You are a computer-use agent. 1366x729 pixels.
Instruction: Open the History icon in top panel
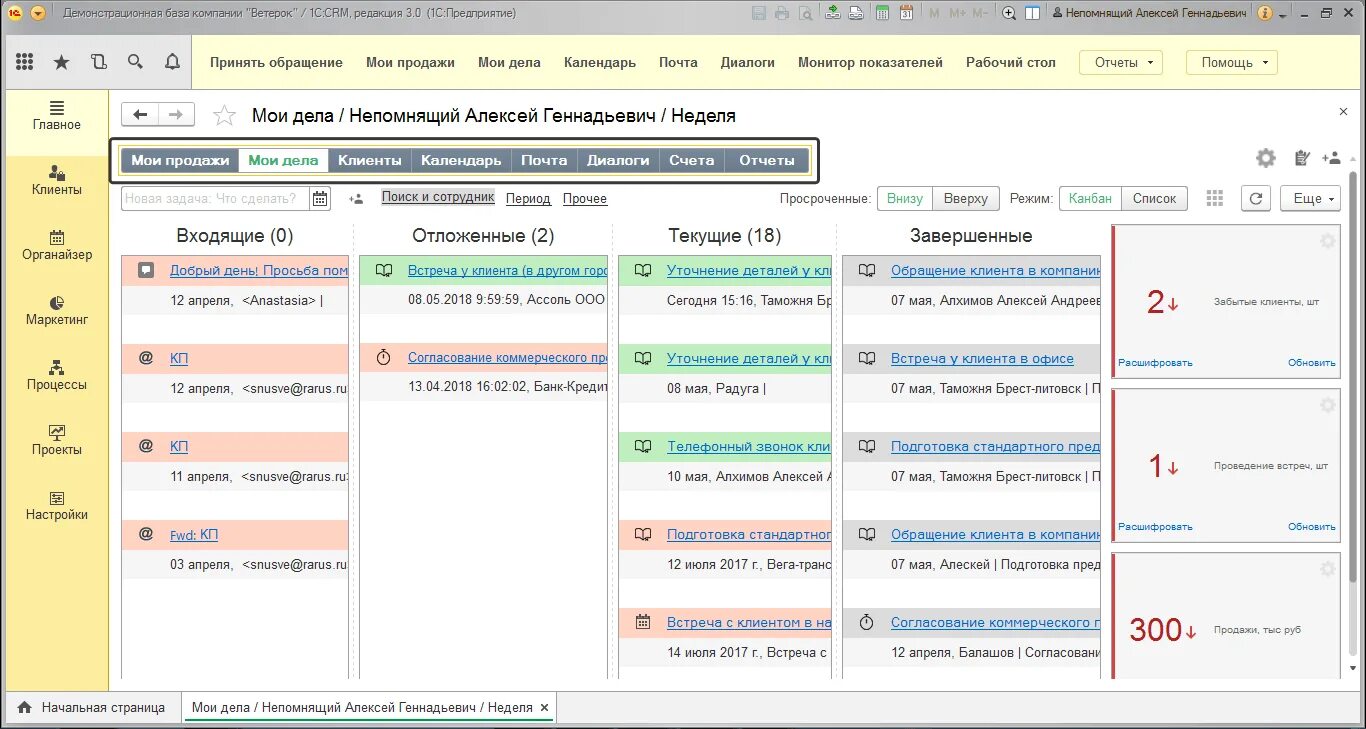pyautogui.click(x=98, y=62)
